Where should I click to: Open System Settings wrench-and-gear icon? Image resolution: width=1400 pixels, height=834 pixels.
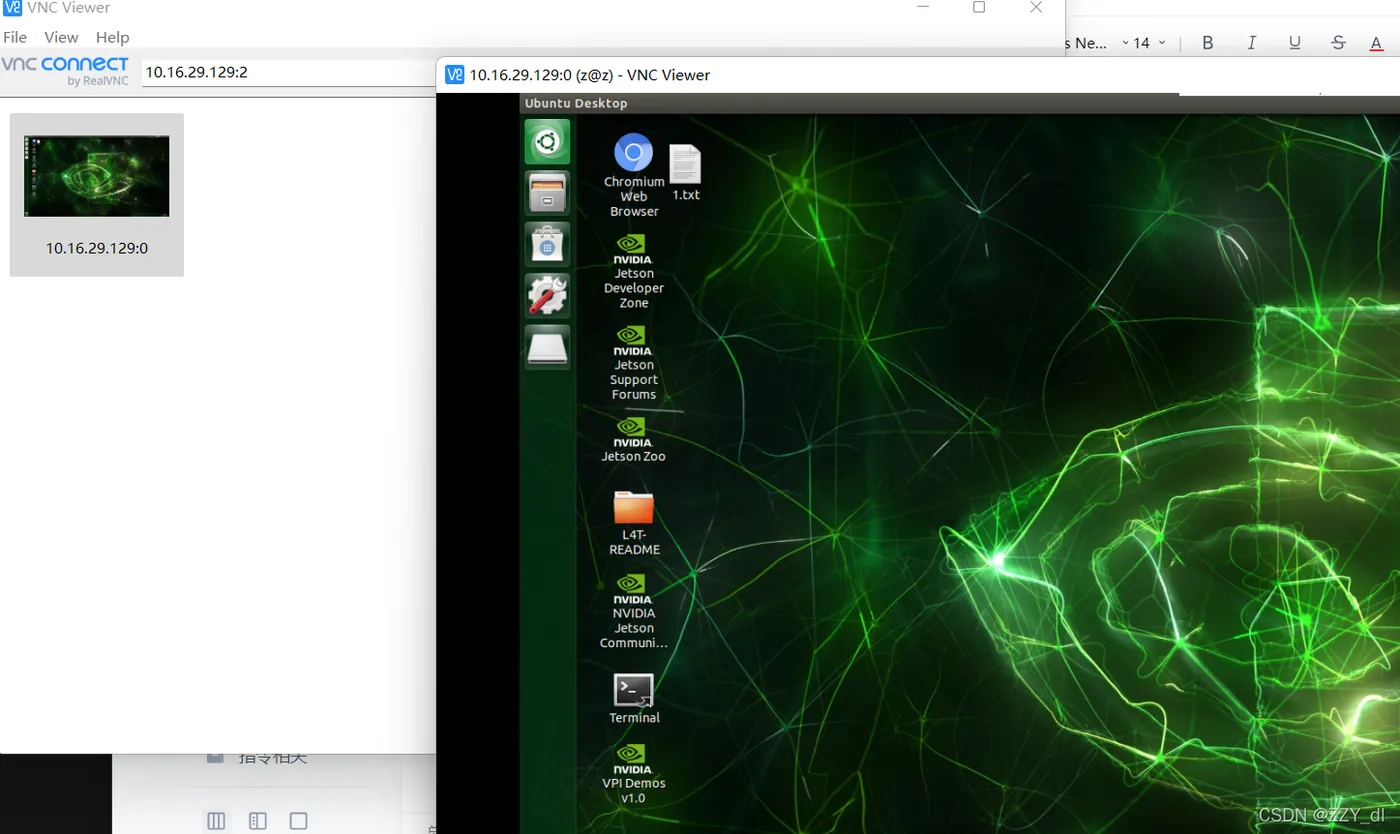[547, 296]
